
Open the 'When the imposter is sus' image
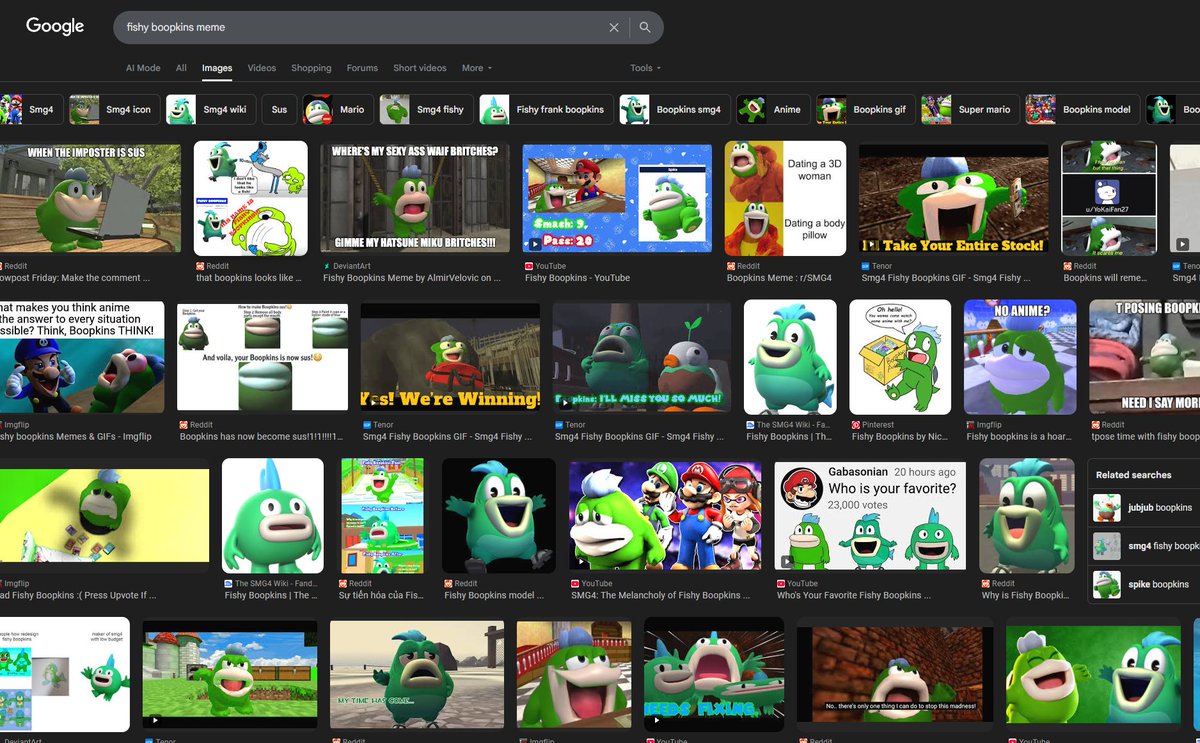pyautogui.click(x=90, y=198)
